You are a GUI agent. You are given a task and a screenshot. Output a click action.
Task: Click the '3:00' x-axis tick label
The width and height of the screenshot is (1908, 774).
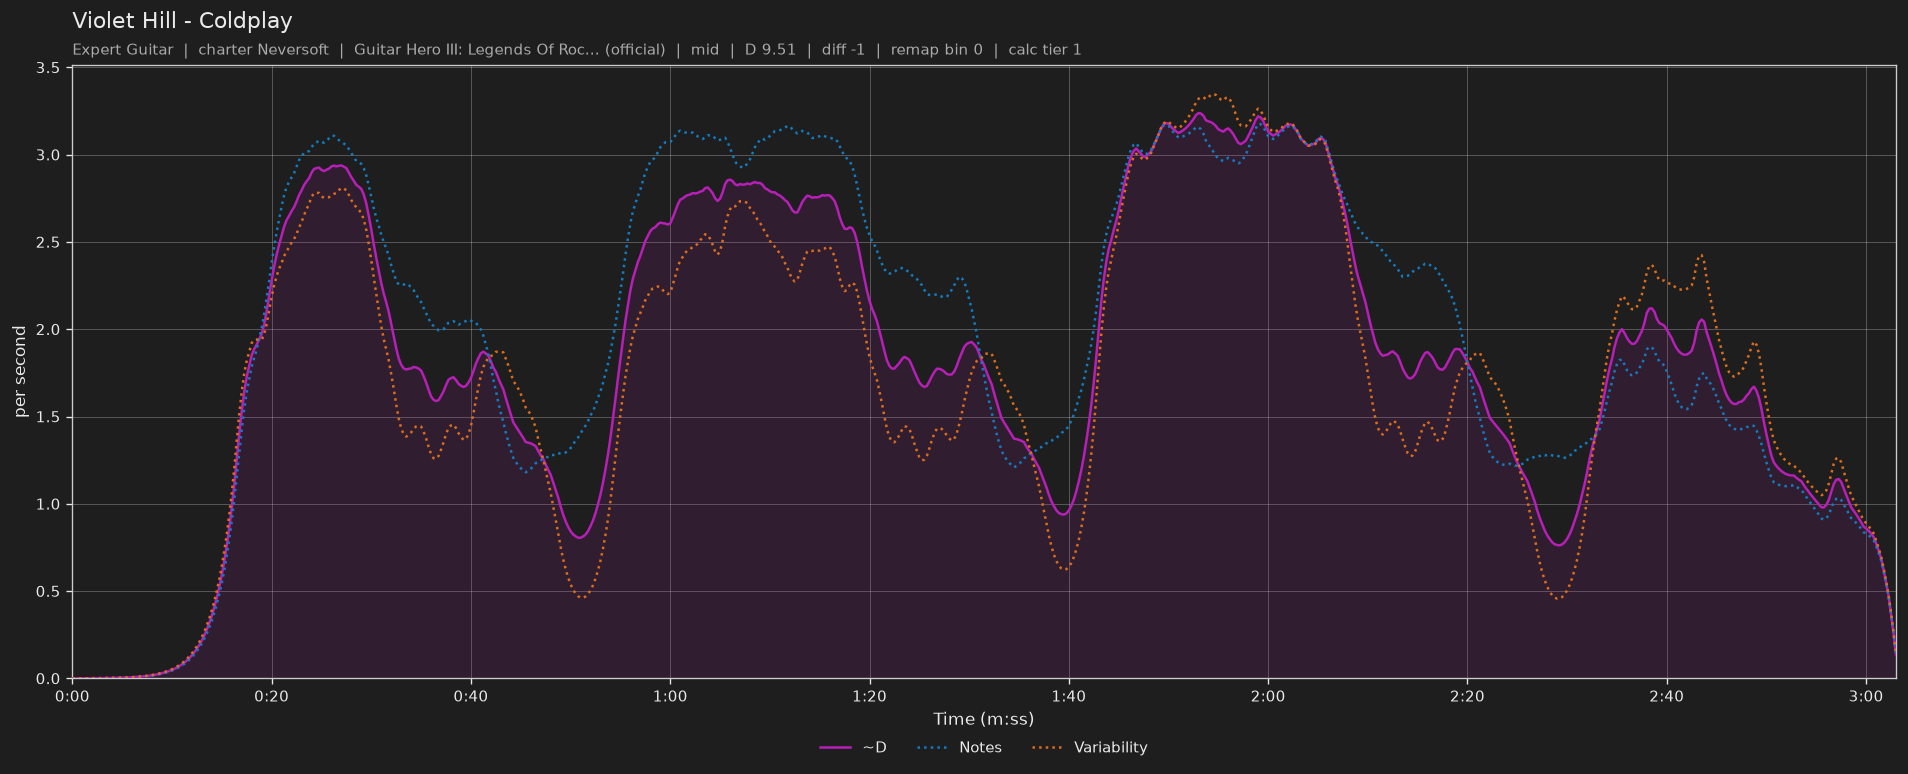click(x=1866, y=696)
